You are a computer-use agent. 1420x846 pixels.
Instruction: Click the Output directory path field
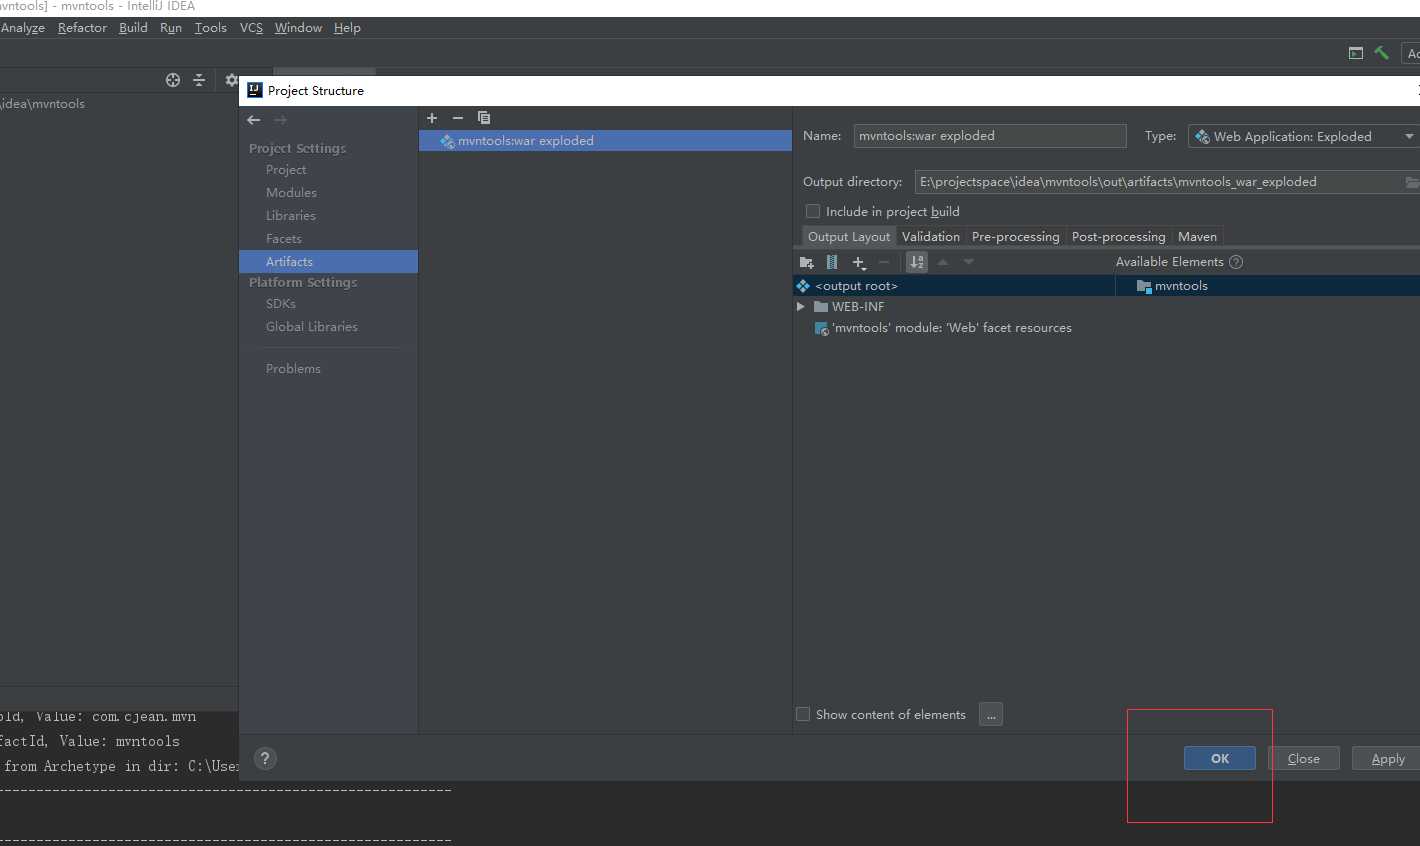(1160, 182)
